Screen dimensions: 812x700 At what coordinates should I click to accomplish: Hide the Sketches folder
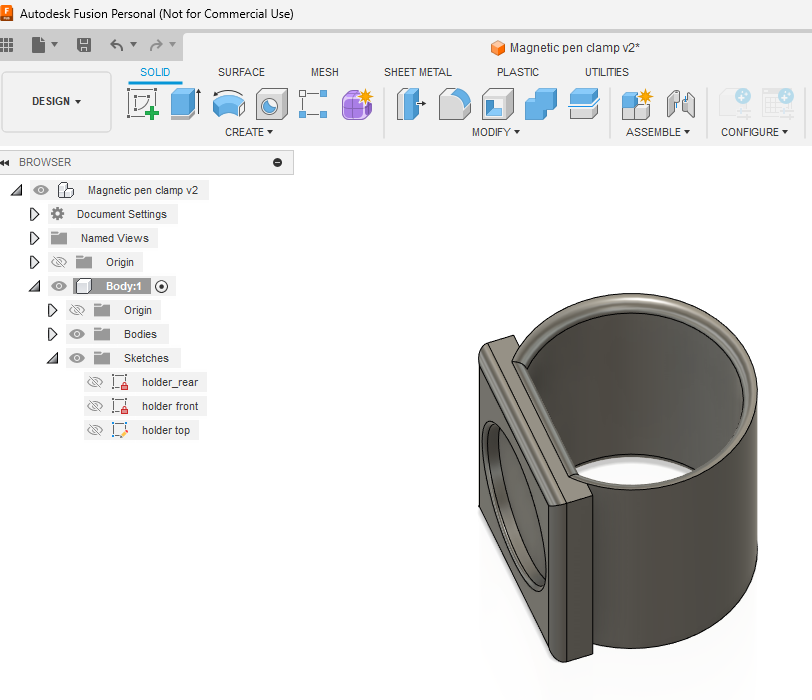pos(77,358)
